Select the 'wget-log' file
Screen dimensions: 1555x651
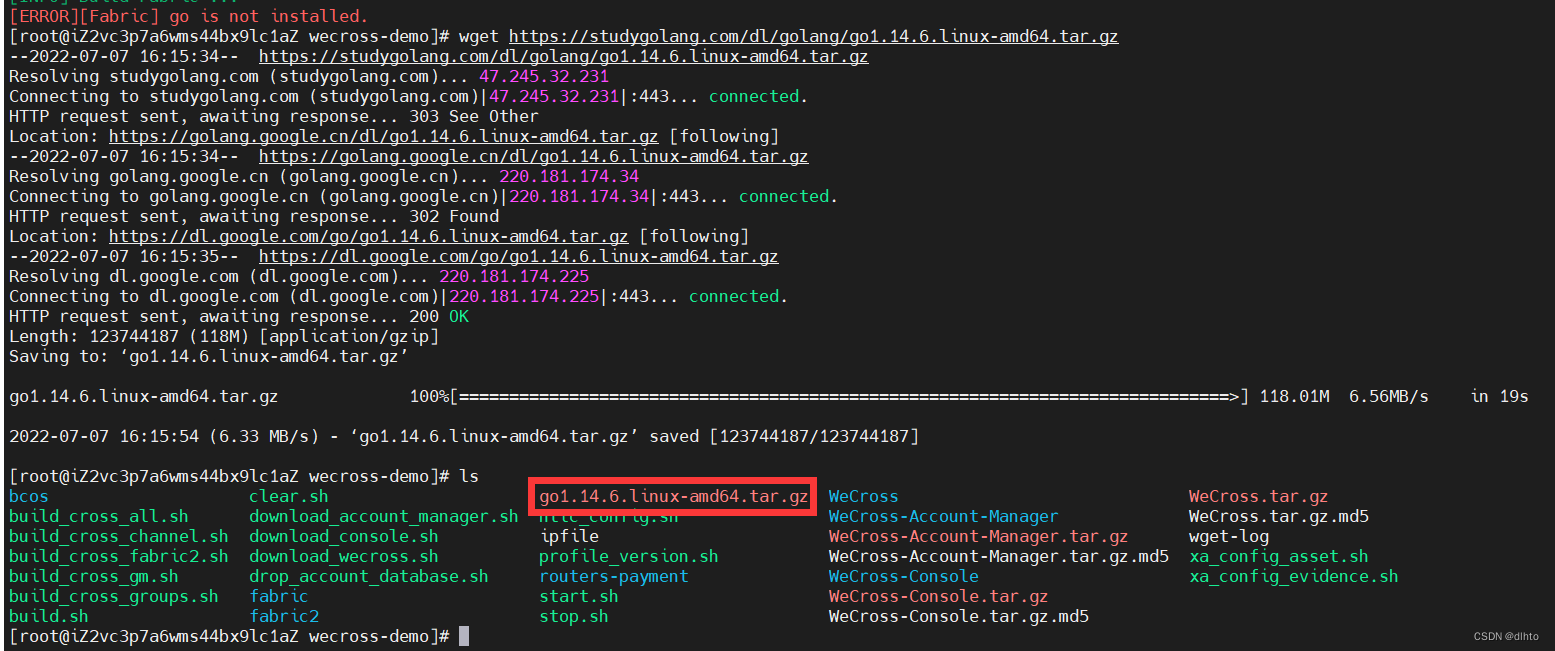[1229, 537]
